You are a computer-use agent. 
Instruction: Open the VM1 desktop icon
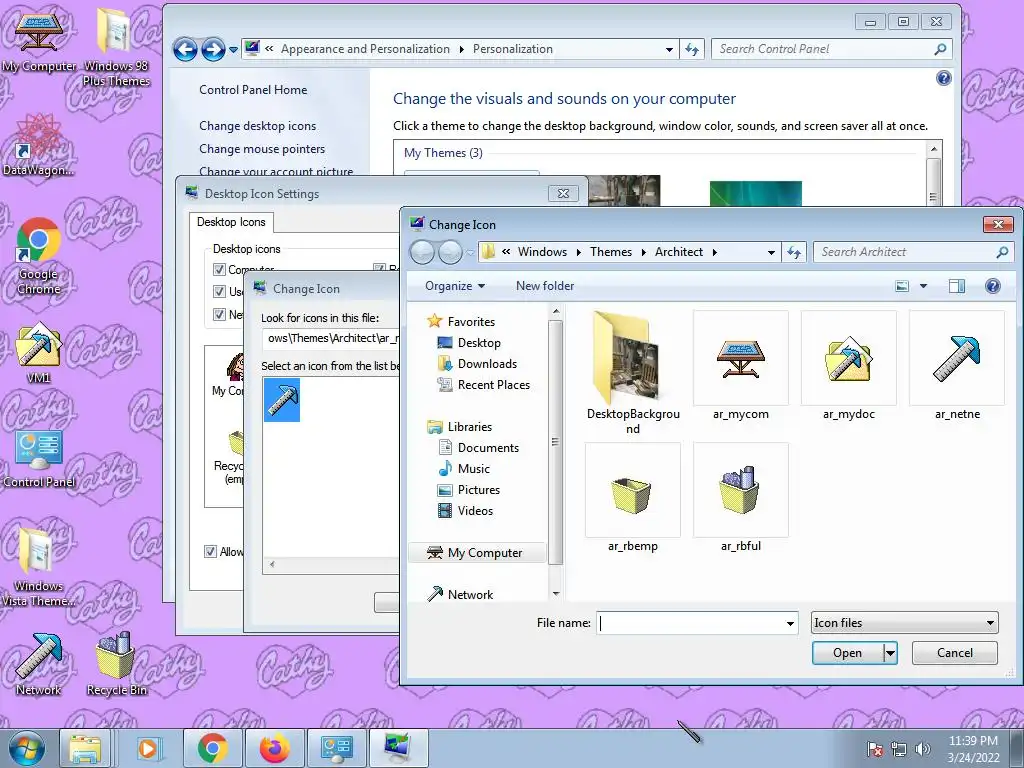tap(39, 351)
